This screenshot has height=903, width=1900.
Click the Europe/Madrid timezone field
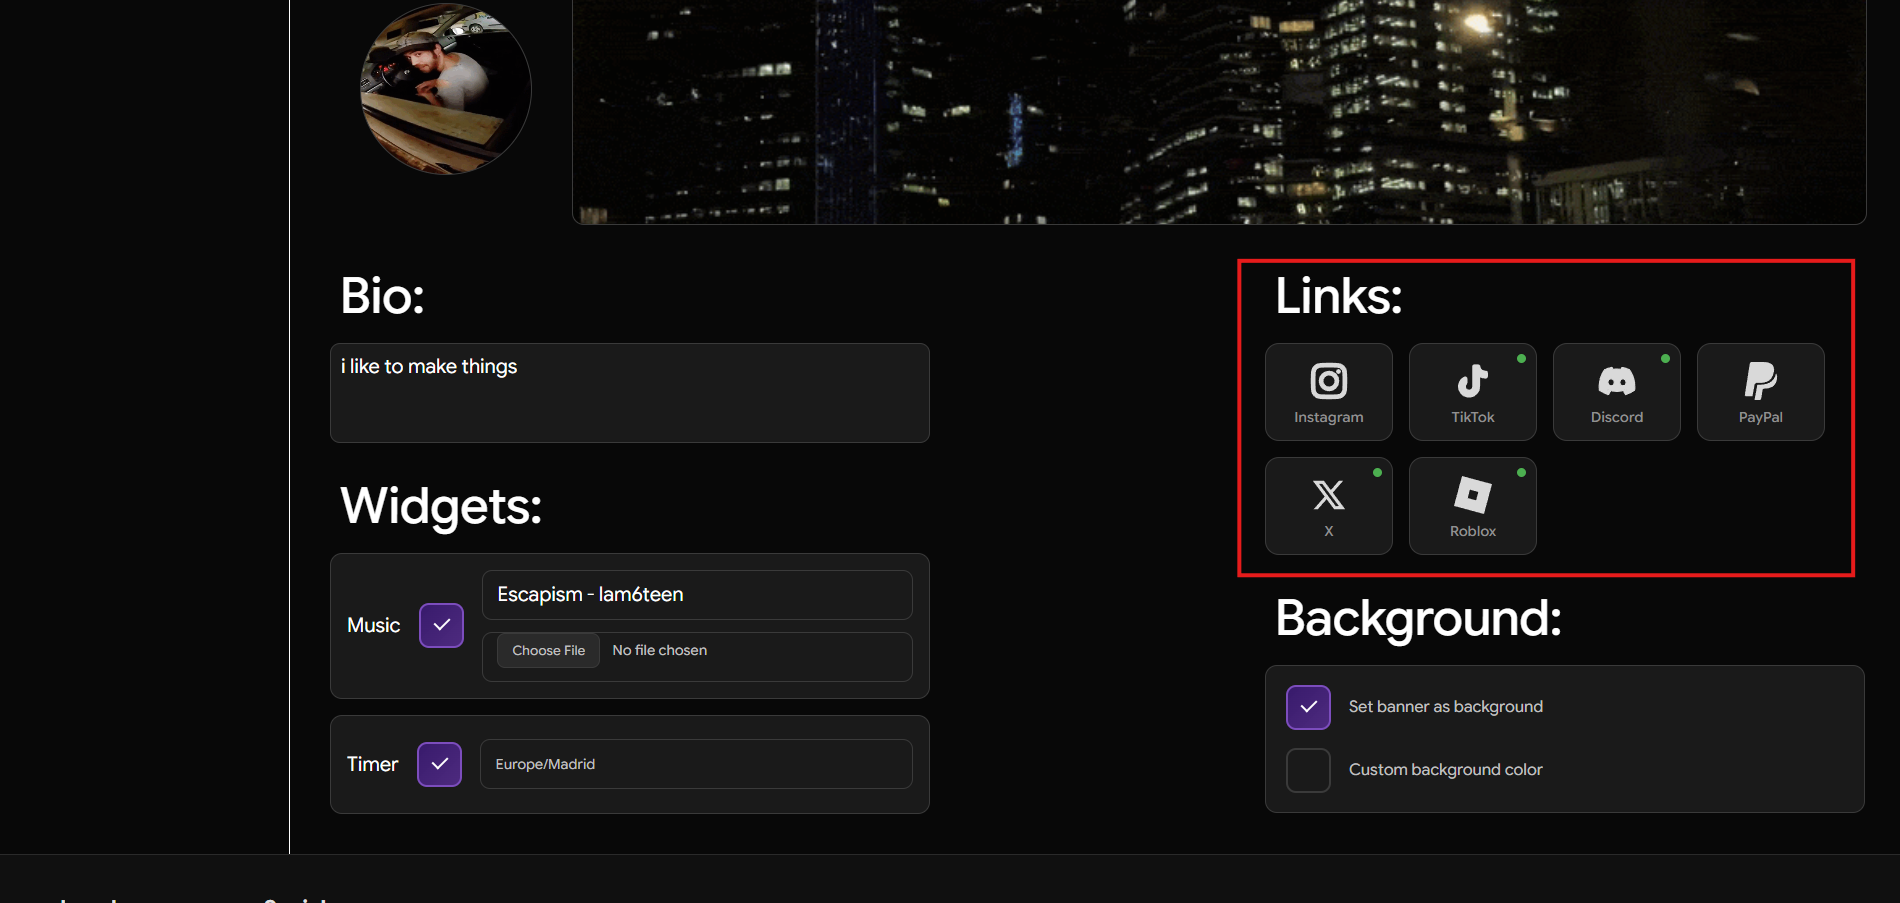click(x=696, y=764)
